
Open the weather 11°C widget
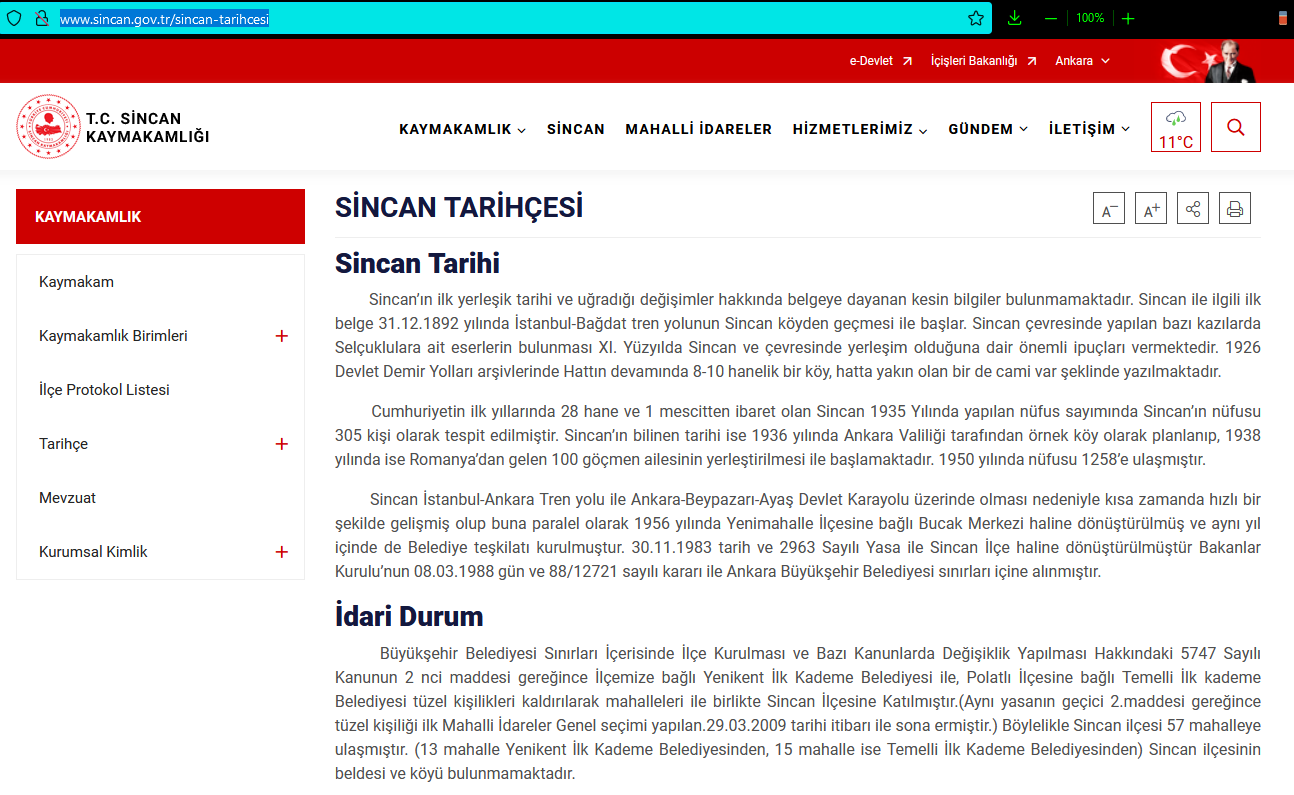pos(1176,127)
